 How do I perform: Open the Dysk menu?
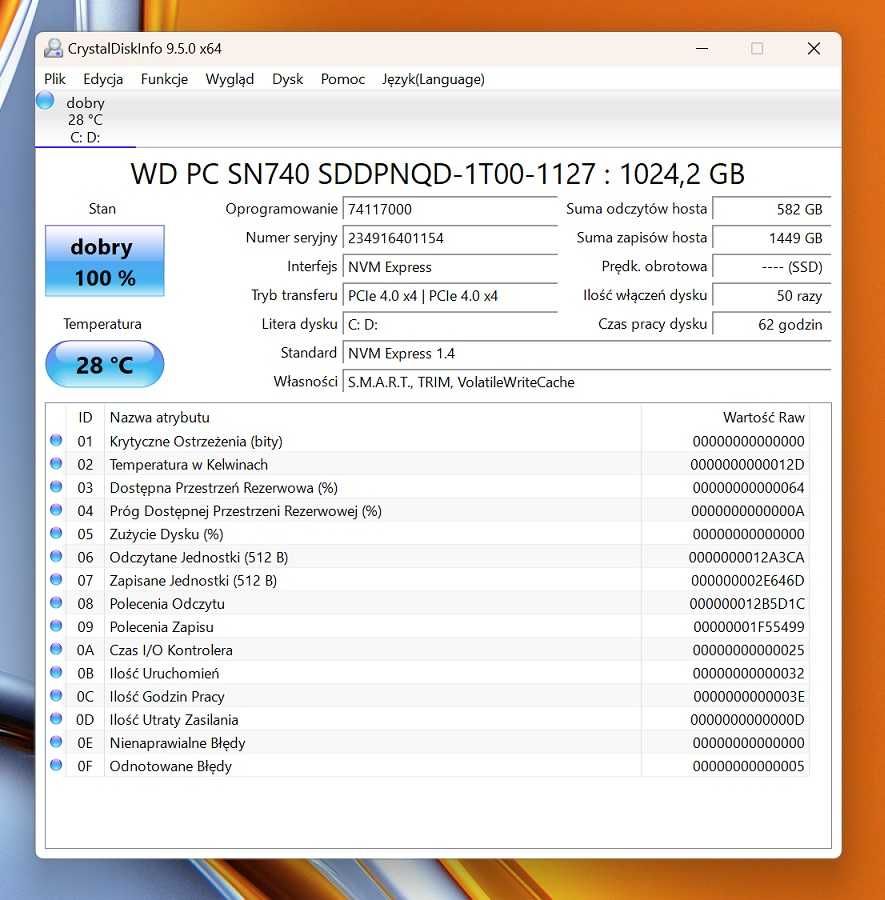tap(288, 79)
